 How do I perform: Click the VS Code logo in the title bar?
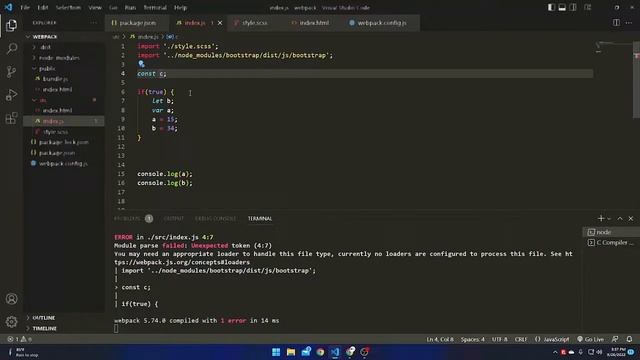tap(8, 7)
